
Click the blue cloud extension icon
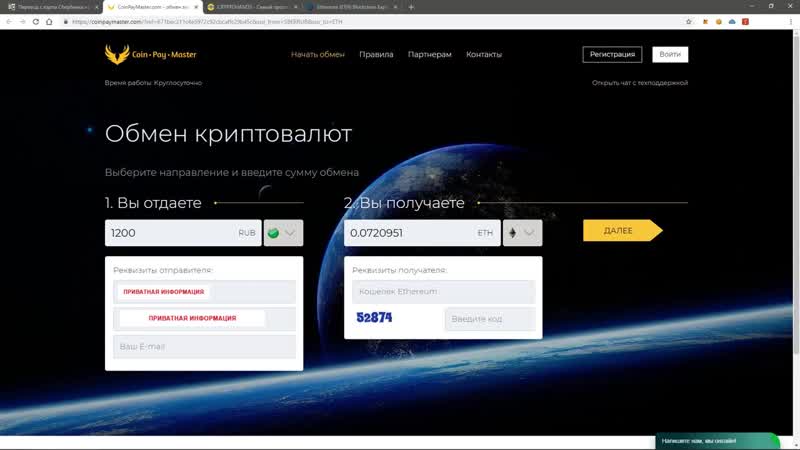pos(732,21)
